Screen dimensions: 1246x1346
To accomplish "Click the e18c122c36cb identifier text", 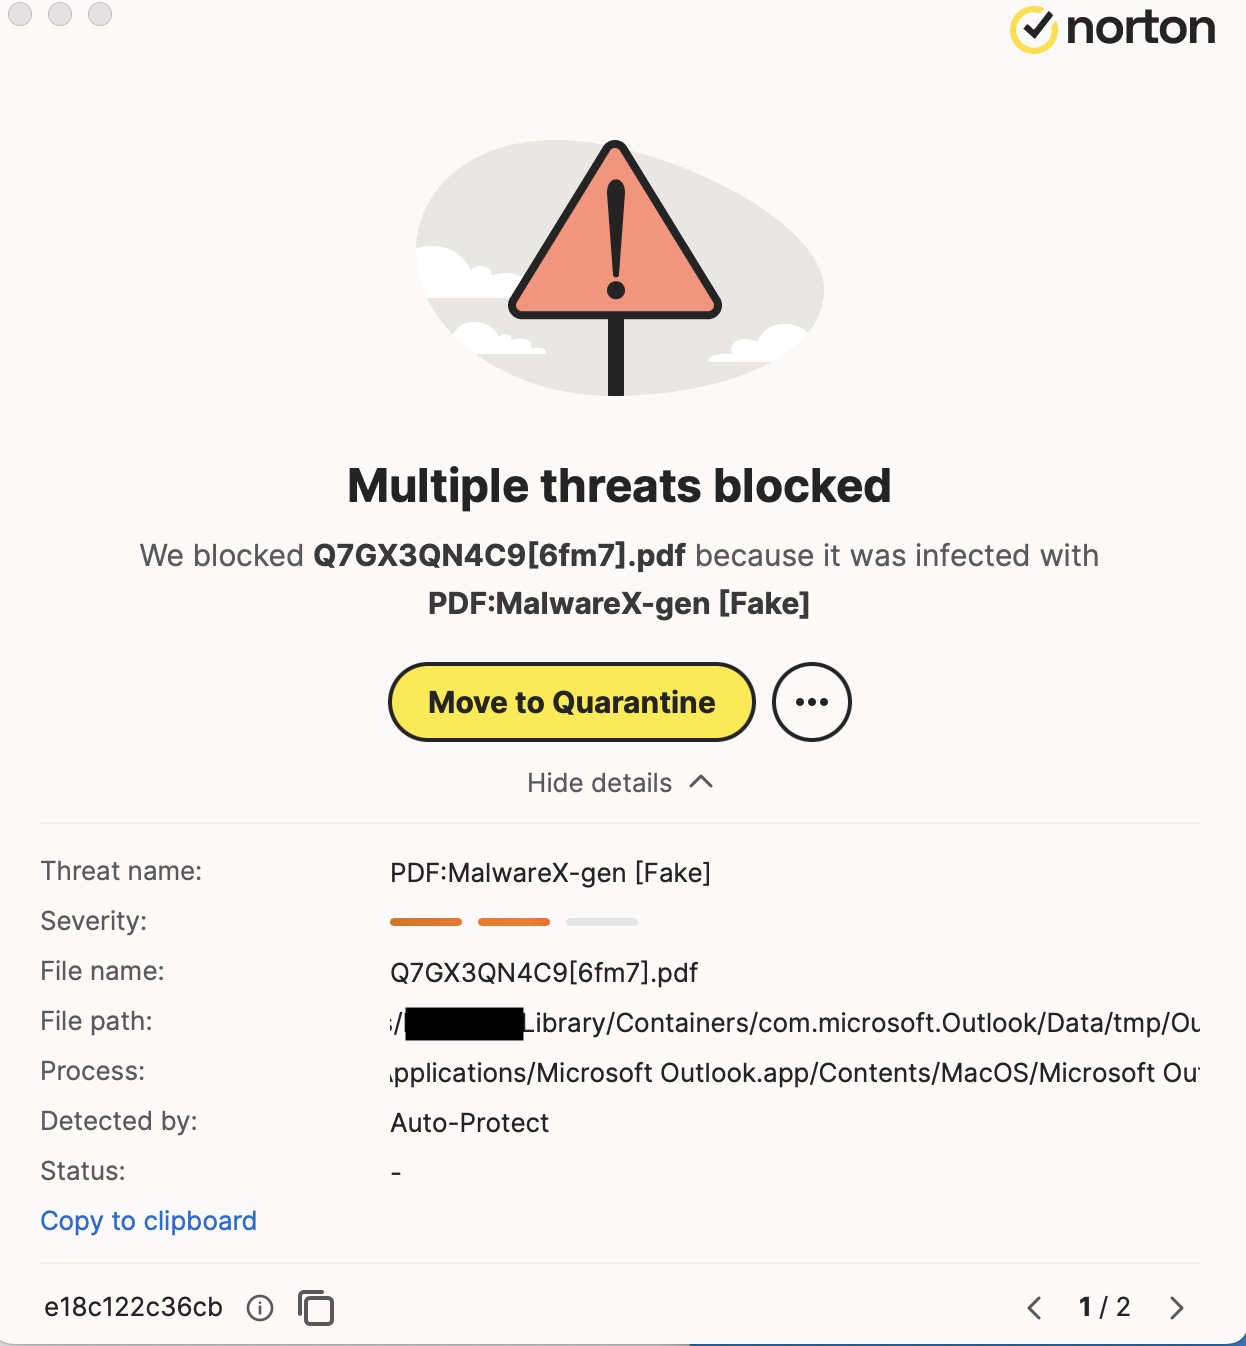I will point(133,1308).
